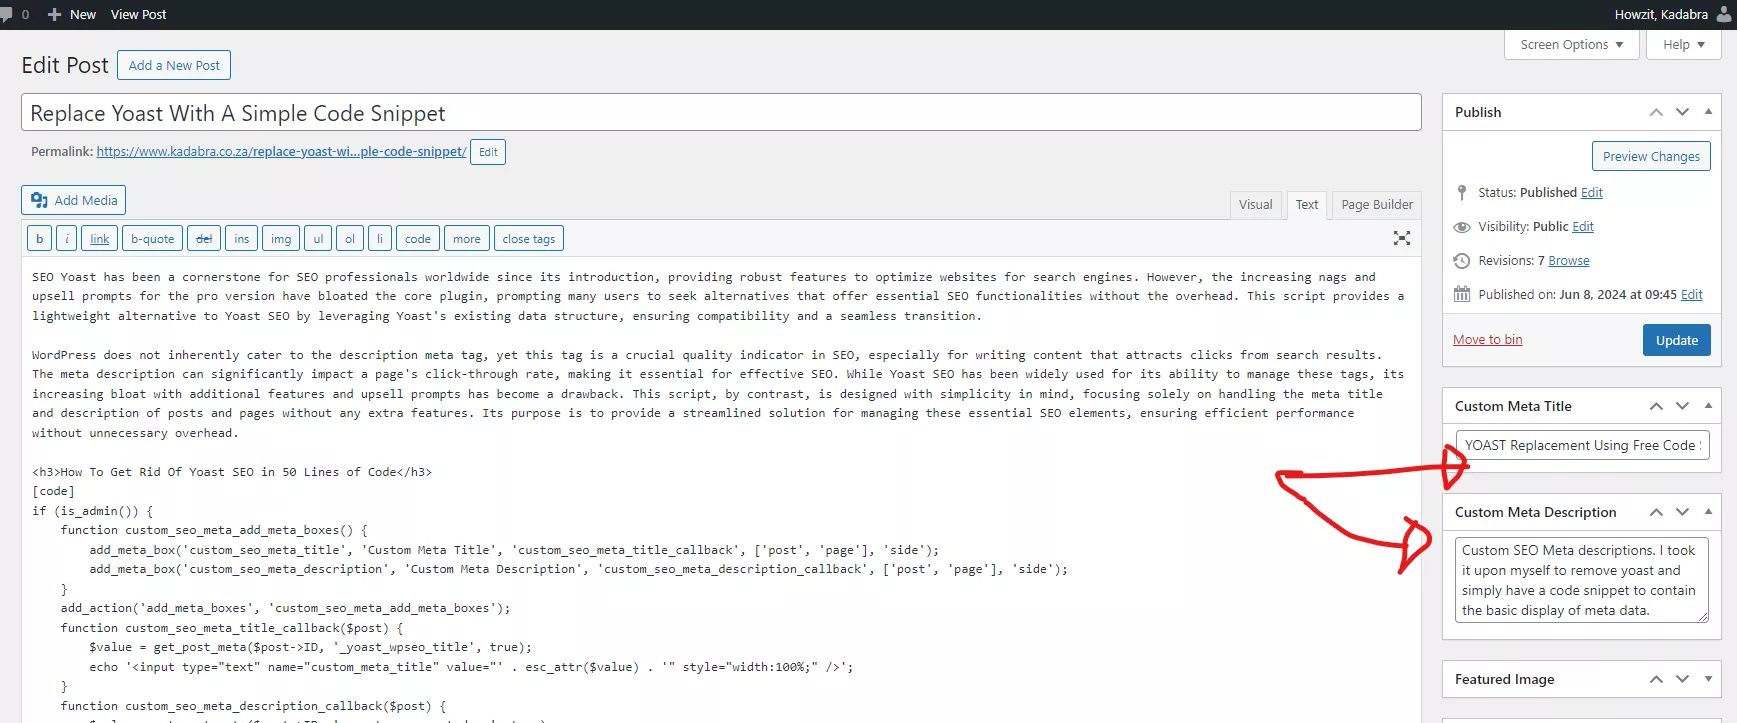Open the post permalink URL
This screenshot has height=723, width=1737.
coord(281,152)
